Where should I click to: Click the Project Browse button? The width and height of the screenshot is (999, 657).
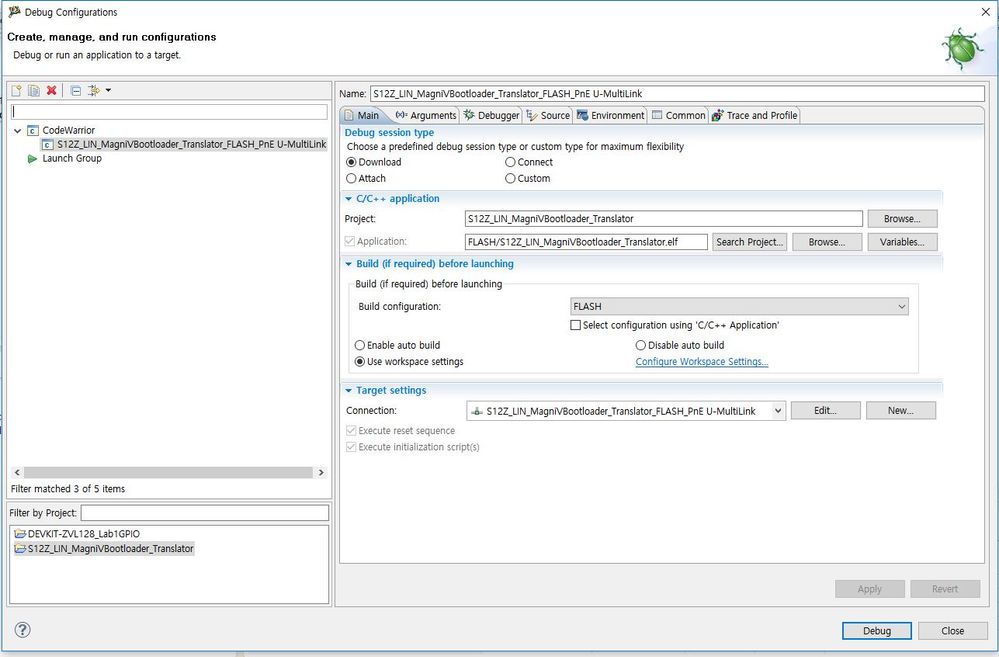(x=902, y=219)
